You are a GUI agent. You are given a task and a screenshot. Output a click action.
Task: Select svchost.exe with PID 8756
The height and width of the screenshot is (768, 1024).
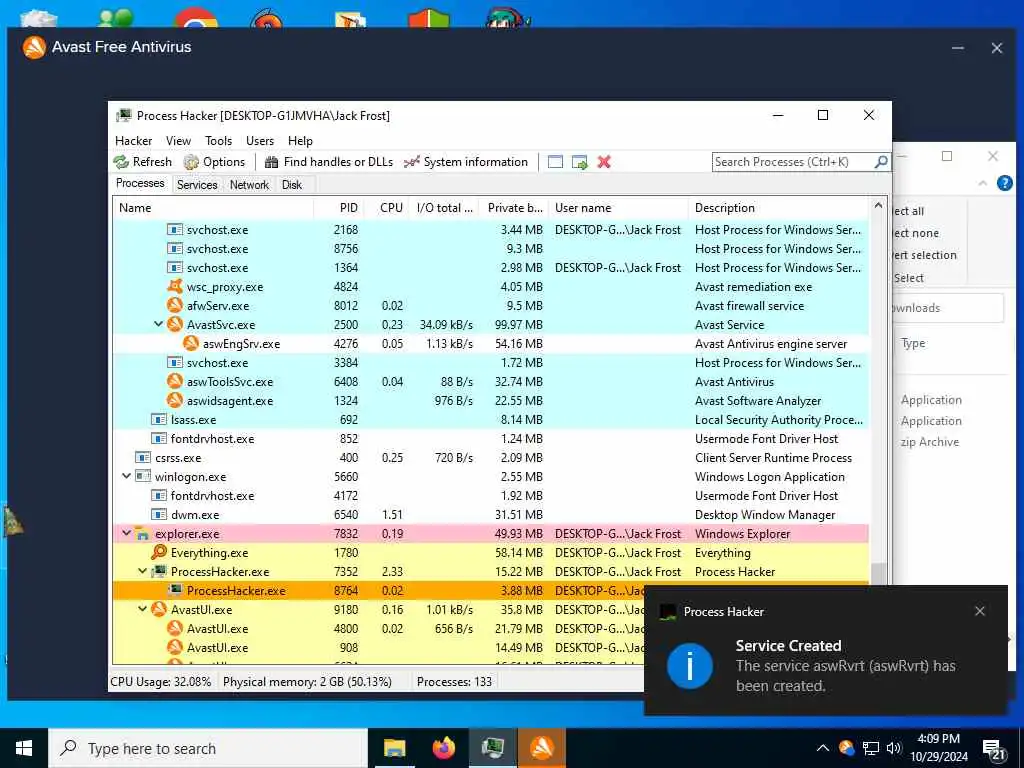coord(490,248)
